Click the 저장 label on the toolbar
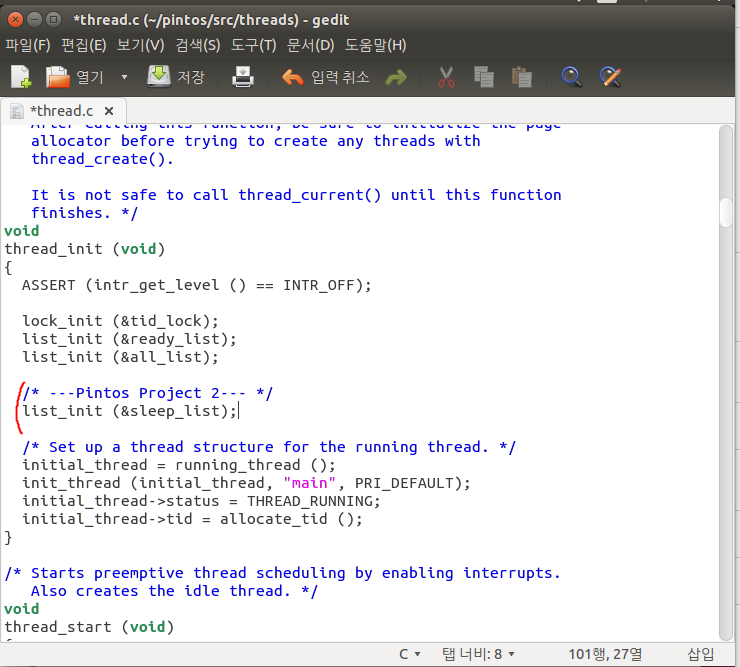Image resolution: width=740 pixels, height=667 pixels. (x=191, y=77)
